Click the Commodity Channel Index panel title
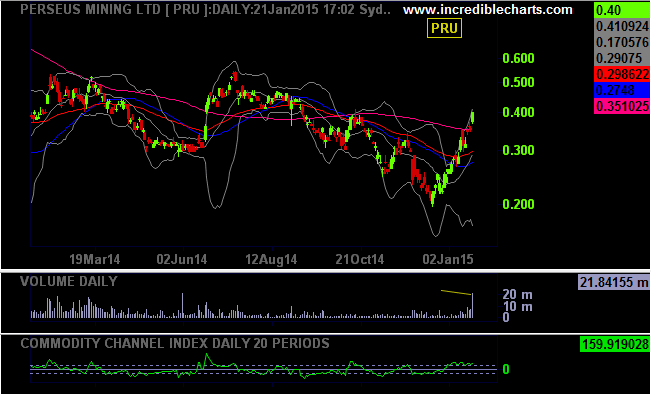This screenshot has height=395, width=651. click(175, 343)
